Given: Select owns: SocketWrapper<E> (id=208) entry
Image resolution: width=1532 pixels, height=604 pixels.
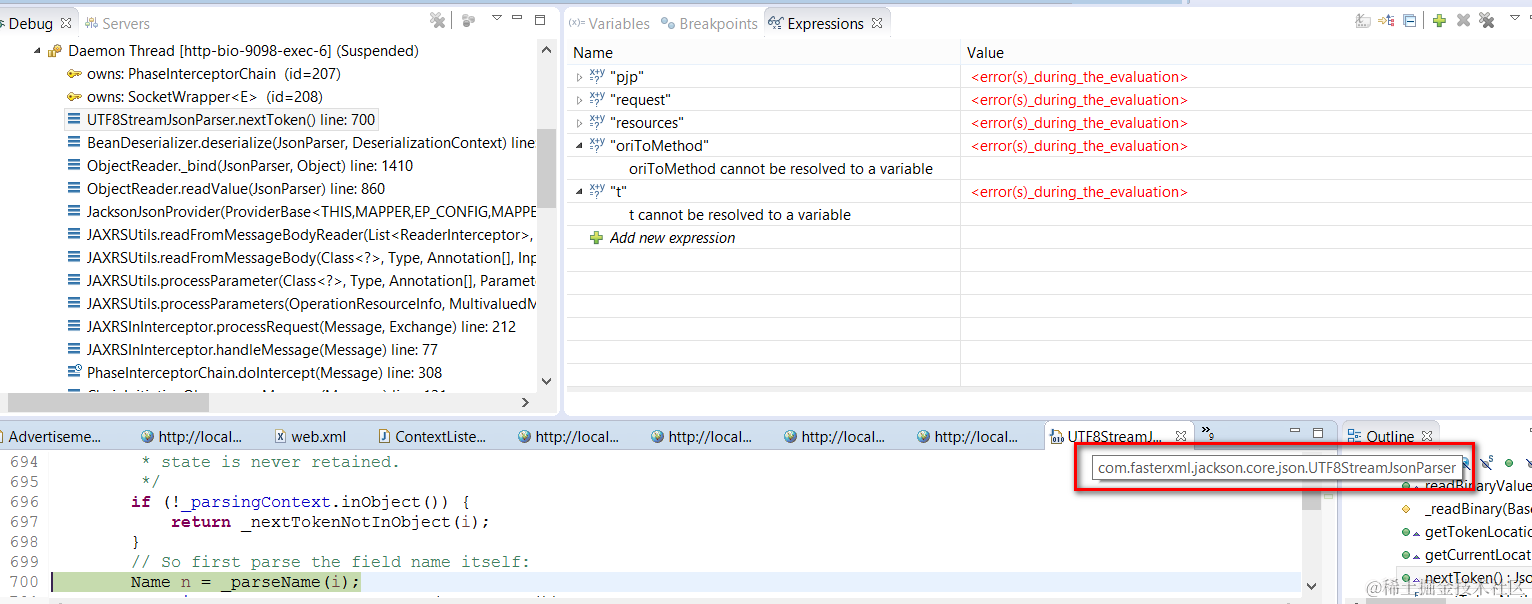Looking at the screenshot, I should pos(195,97).
